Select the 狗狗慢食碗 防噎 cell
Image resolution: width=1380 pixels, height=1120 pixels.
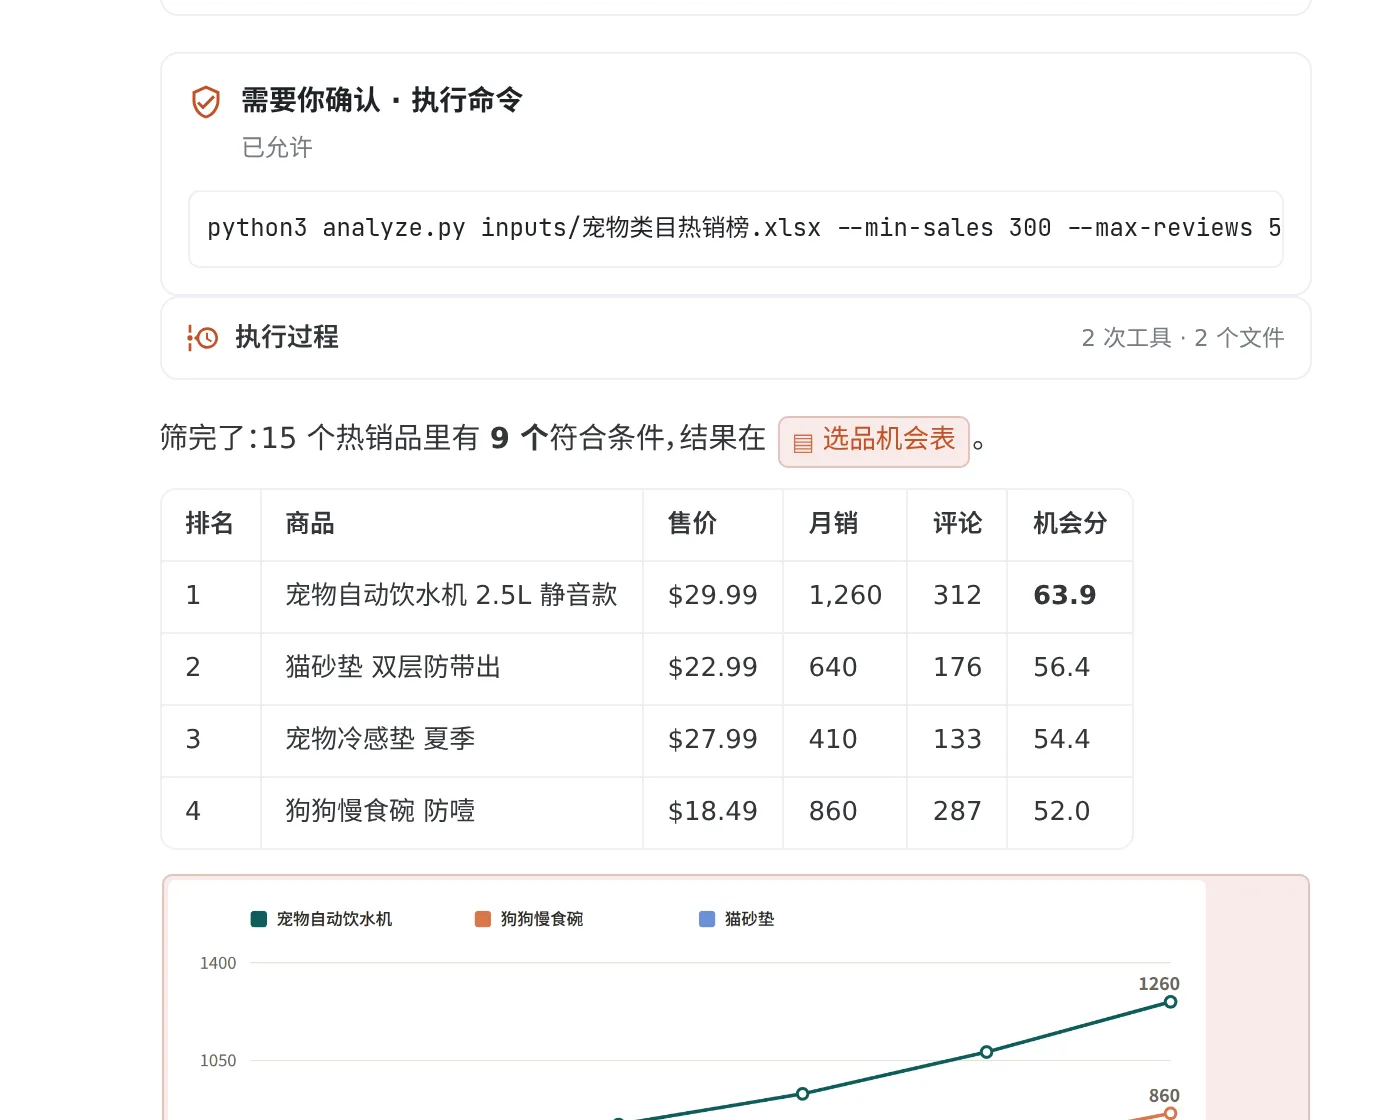pos(452,812)
